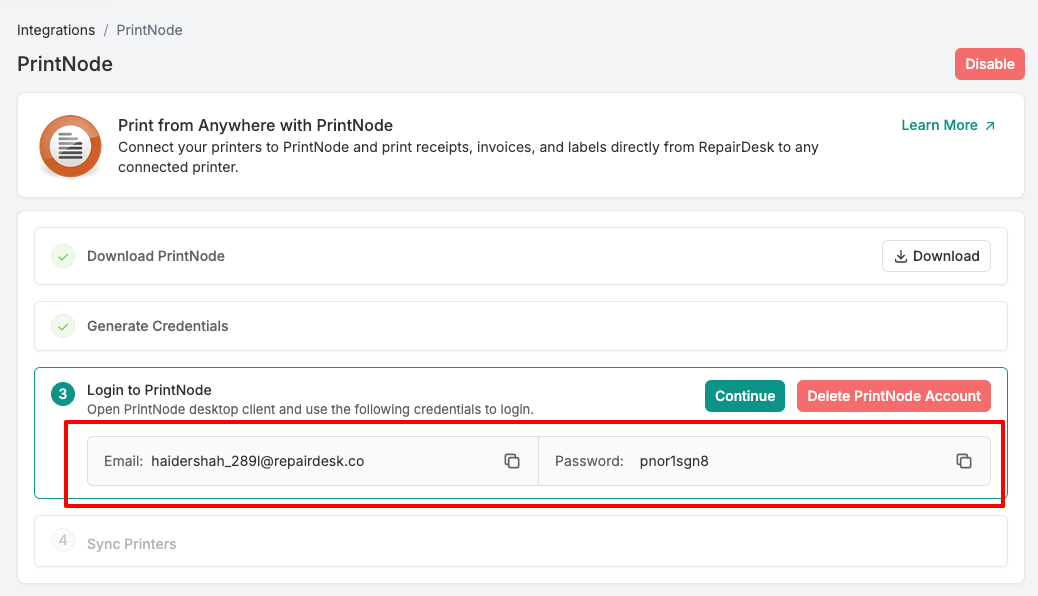The image size is (1038, 596).
Task: Copy the email address using copy icon
Action: tap(512, 461)
